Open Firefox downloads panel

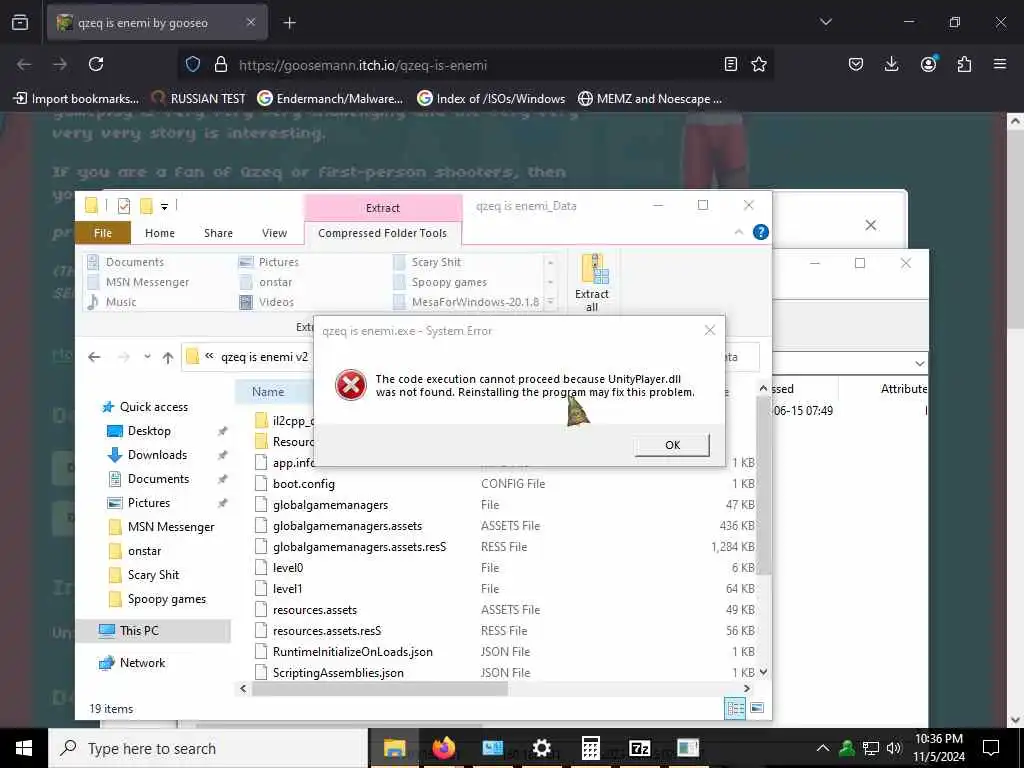click(891, 64)
